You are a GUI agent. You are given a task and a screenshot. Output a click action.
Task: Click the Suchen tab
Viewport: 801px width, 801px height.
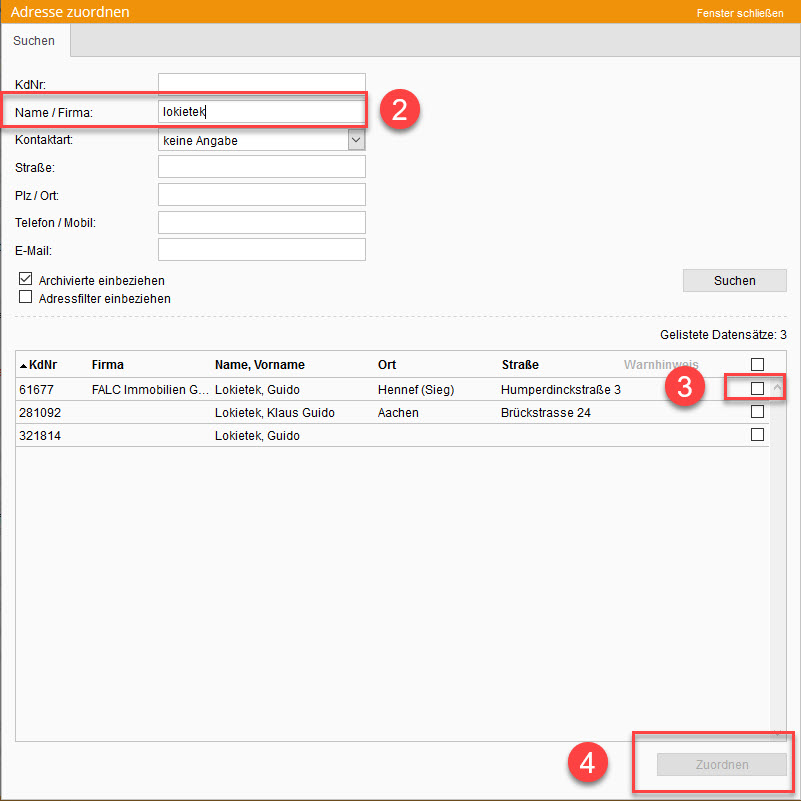click(x=34, y=41)
